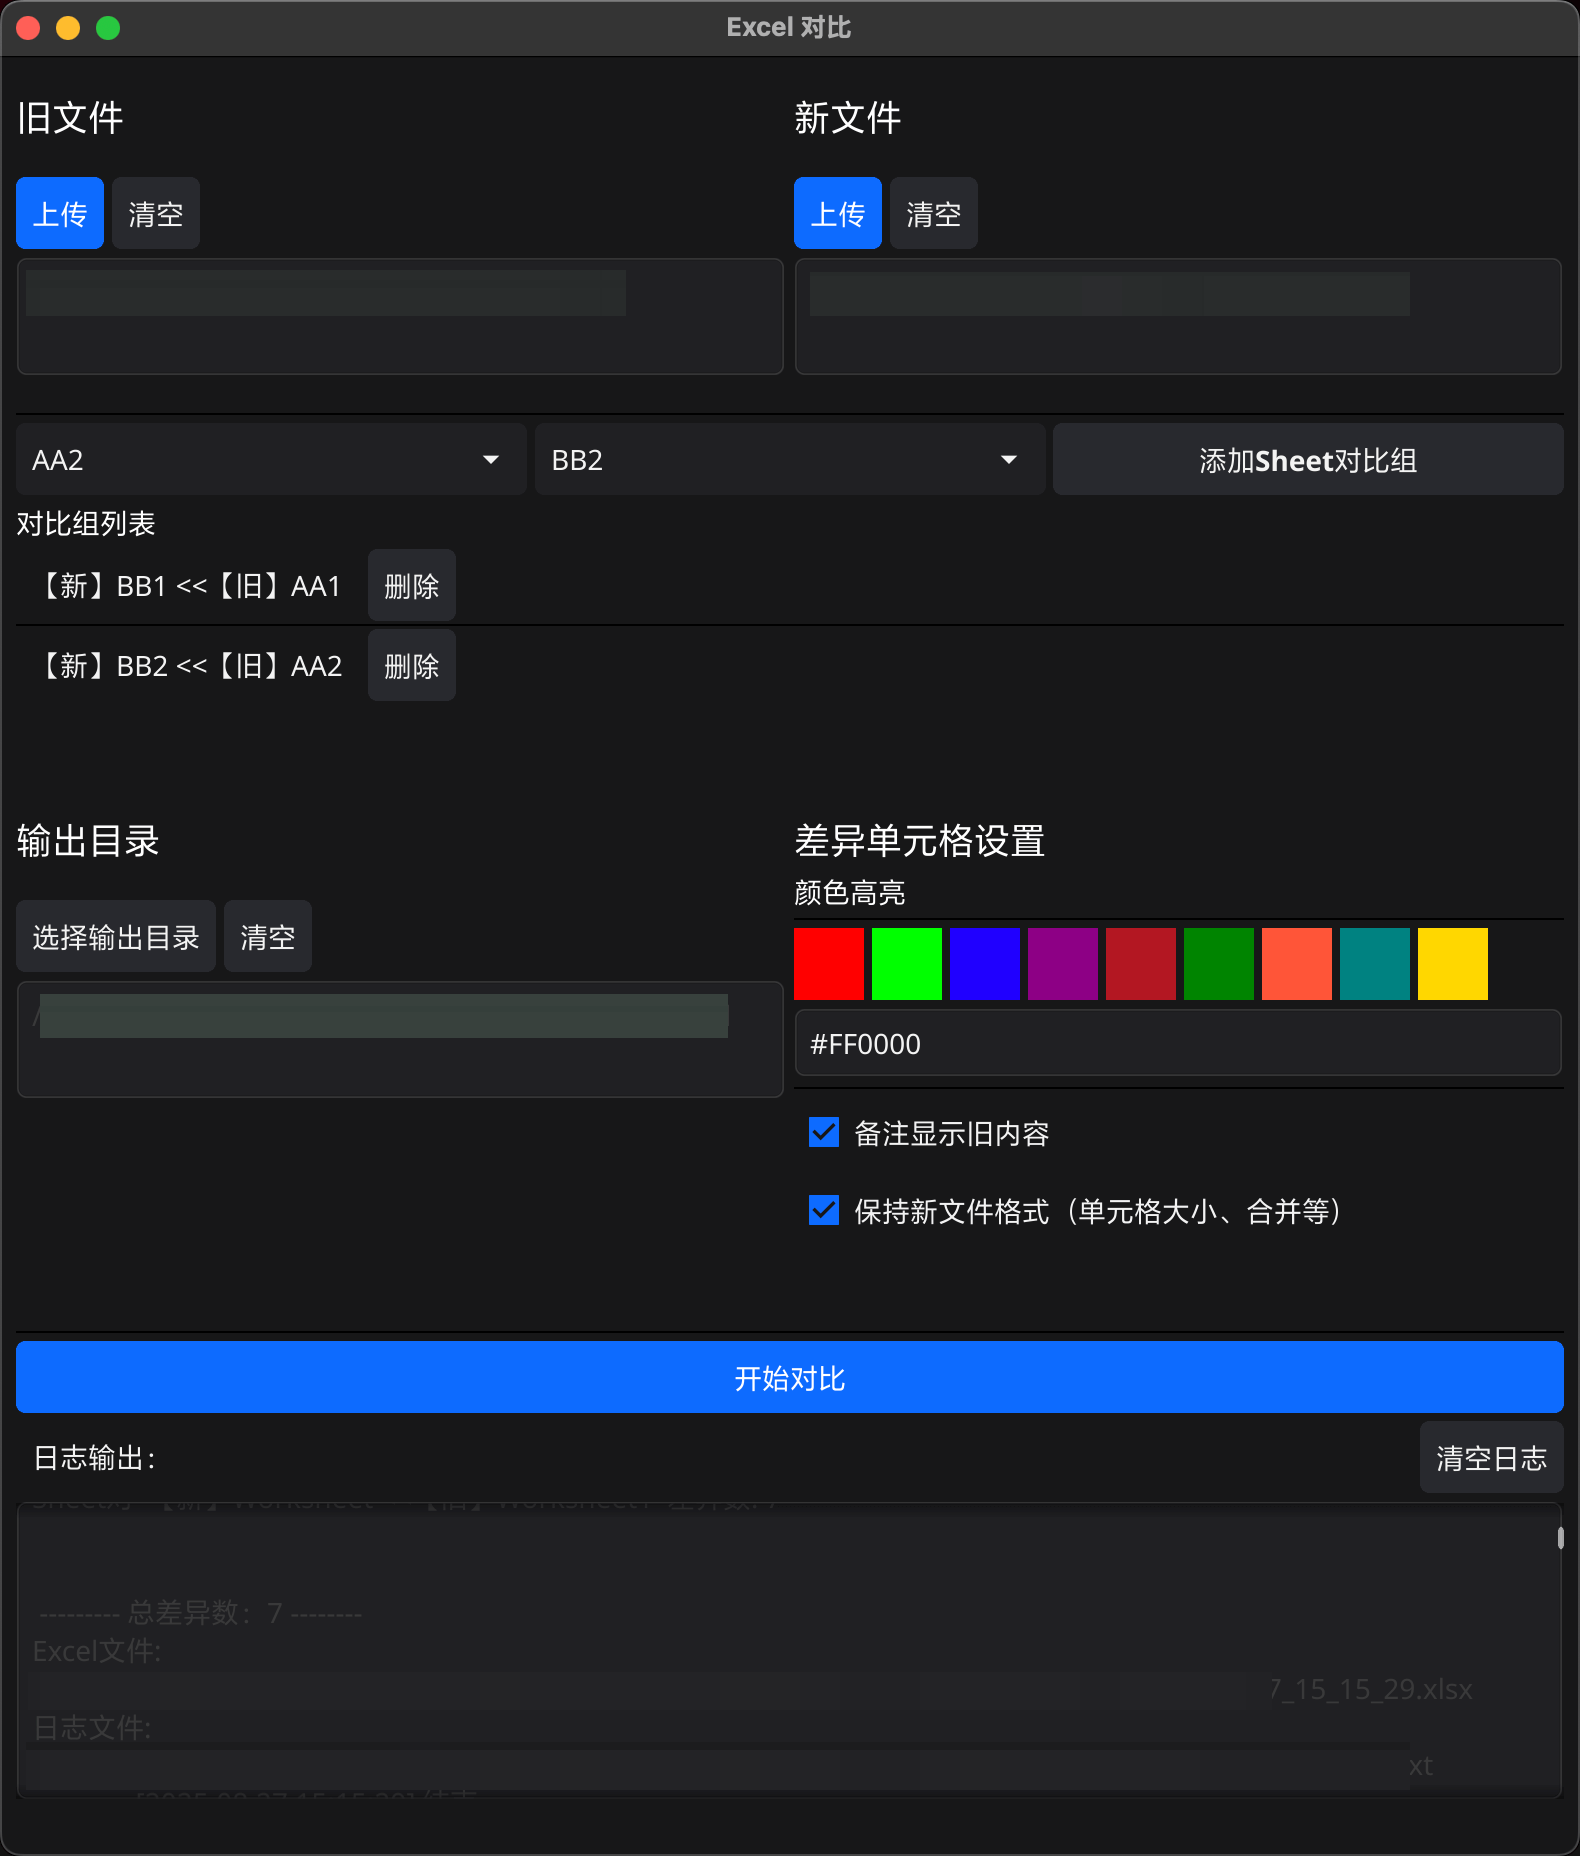Click the upload button under 新文件
The width and height of the screenshot is (1580, 1856).
(837, 213)
